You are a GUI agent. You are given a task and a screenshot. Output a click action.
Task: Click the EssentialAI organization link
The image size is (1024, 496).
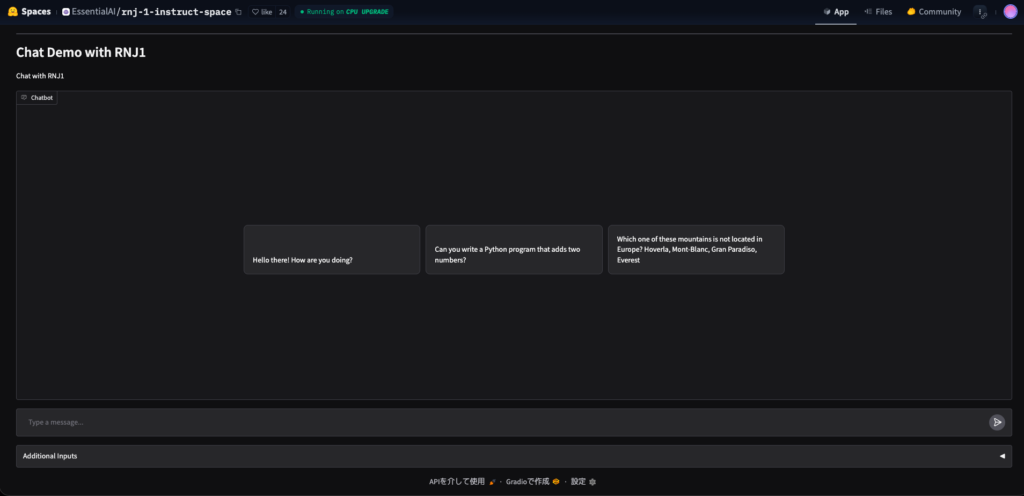coord(94,12)
